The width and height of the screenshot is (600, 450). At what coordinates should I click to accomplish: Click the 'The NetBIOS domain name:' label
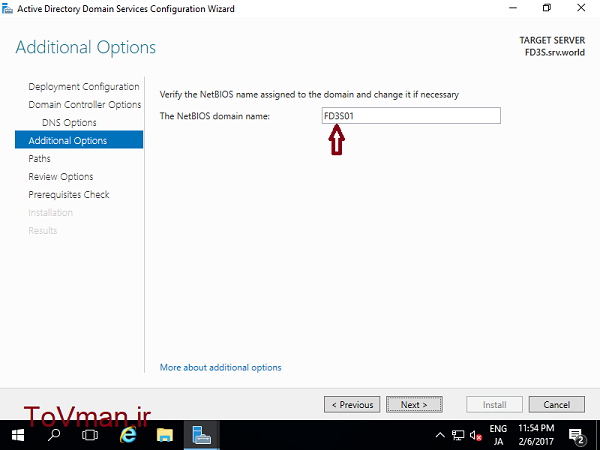[x=215, y=116]
